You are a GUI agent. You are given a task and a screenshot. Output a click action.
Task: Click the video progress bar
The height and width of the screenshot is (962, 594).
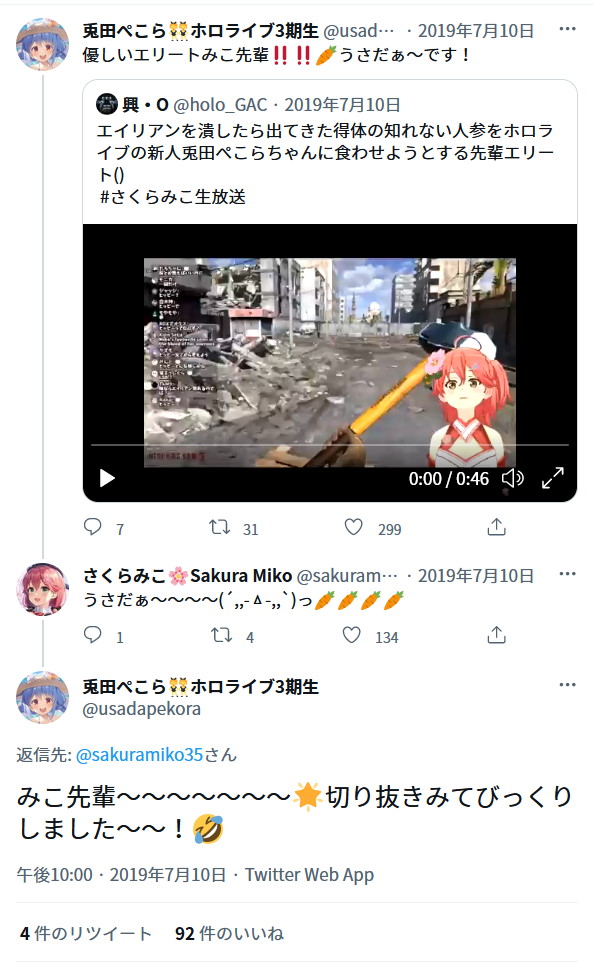click(x=330, y=445)
